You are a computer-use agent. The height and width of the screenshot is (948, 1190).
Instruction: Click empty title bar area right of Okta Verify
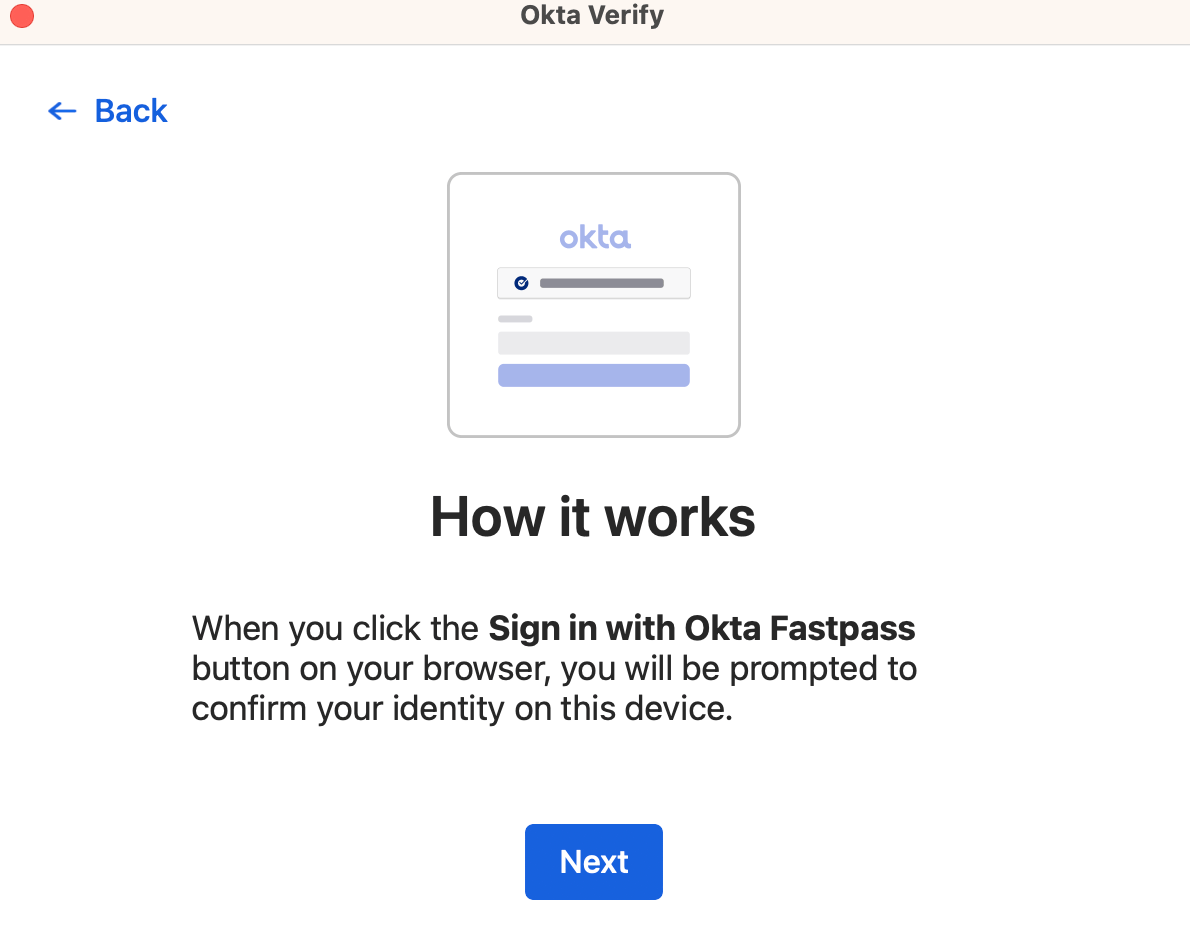[900, 16]
